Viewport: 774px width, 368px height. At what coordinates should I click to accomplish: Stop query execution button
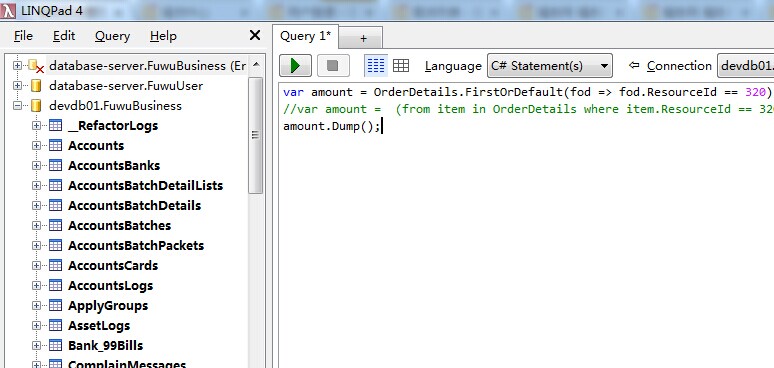333,66
